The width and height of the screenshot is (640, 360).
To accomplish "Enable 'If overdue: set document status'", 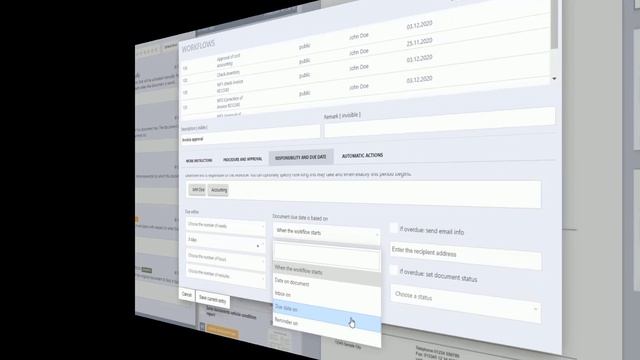I will (394, 270).
